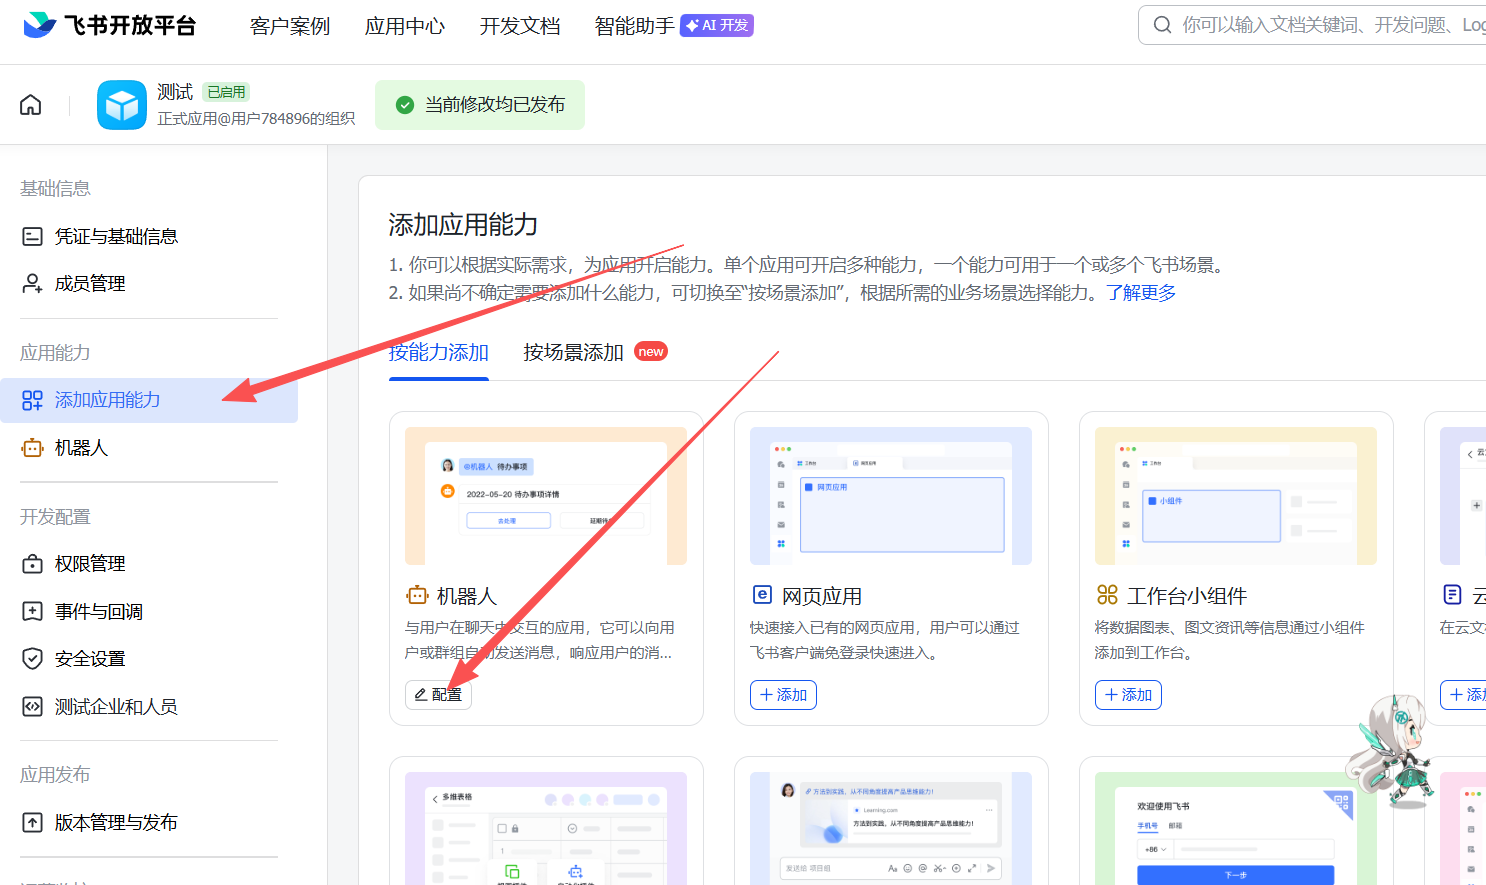Click the 事件与回调 icon
Image resolution: width=1486 pixels, height=885 pixels.
pyautogui.click(x=33, y=612)
